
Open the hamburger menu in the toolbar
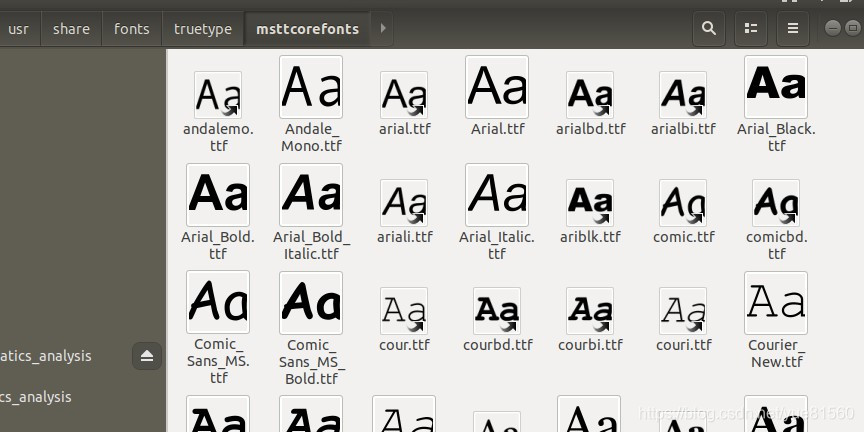(x=792, y=29)
